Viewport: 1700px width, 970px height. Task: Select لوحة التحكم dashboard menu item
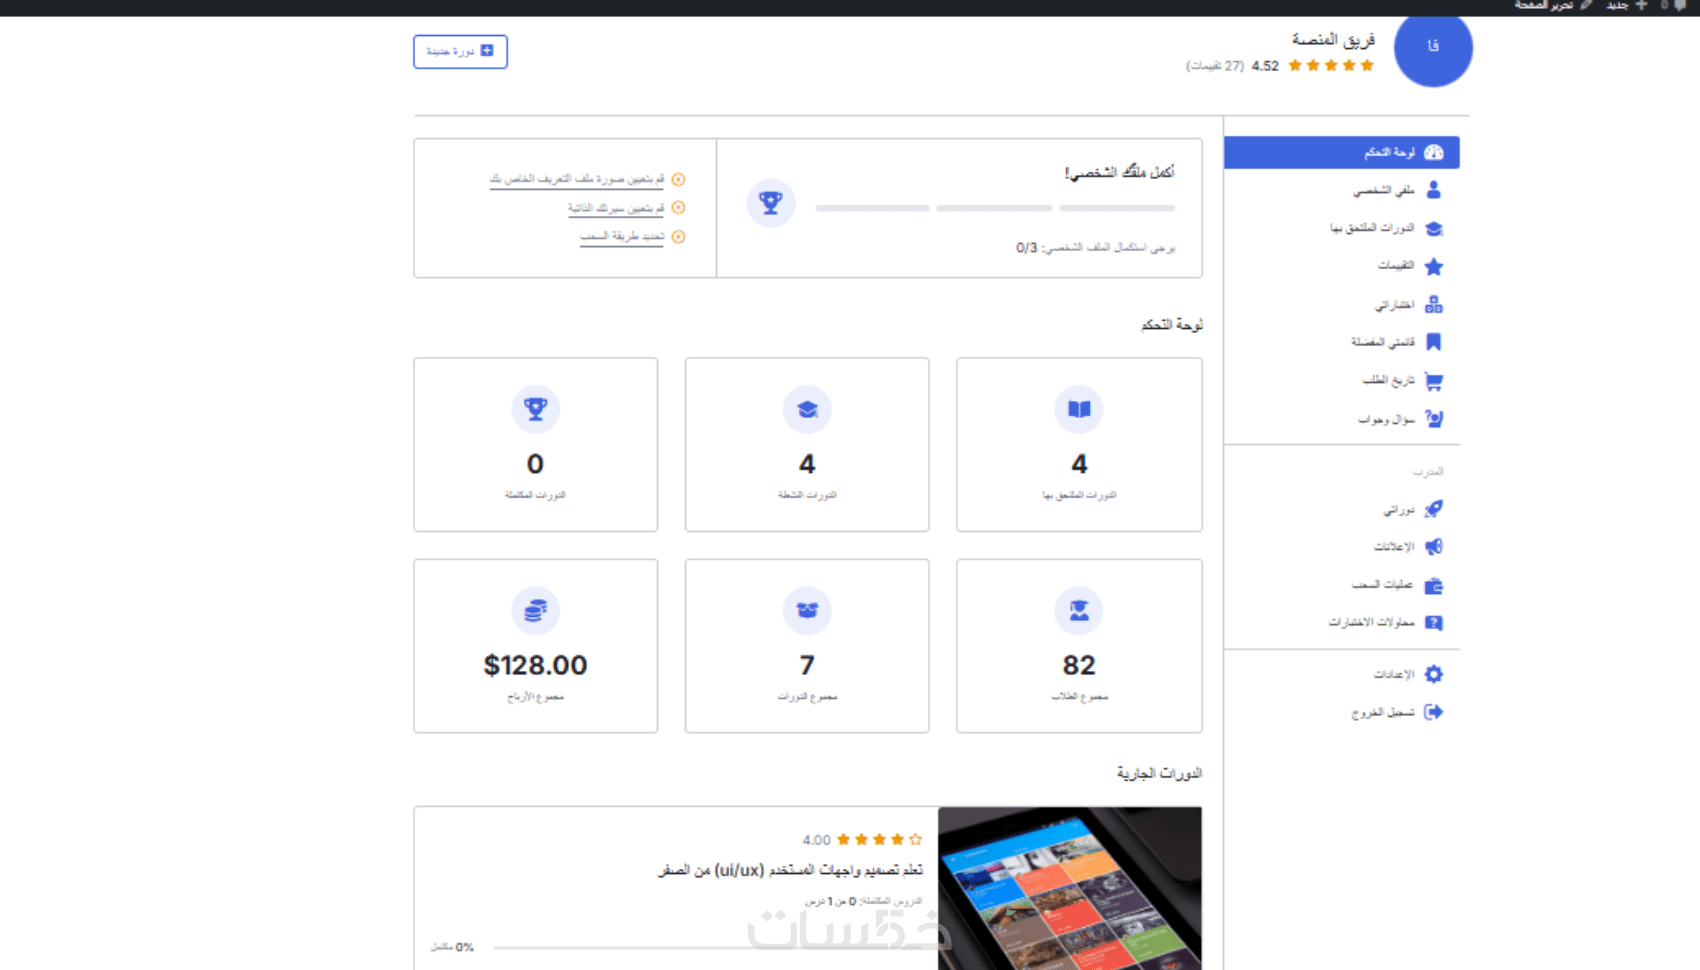click(1341, 152)
